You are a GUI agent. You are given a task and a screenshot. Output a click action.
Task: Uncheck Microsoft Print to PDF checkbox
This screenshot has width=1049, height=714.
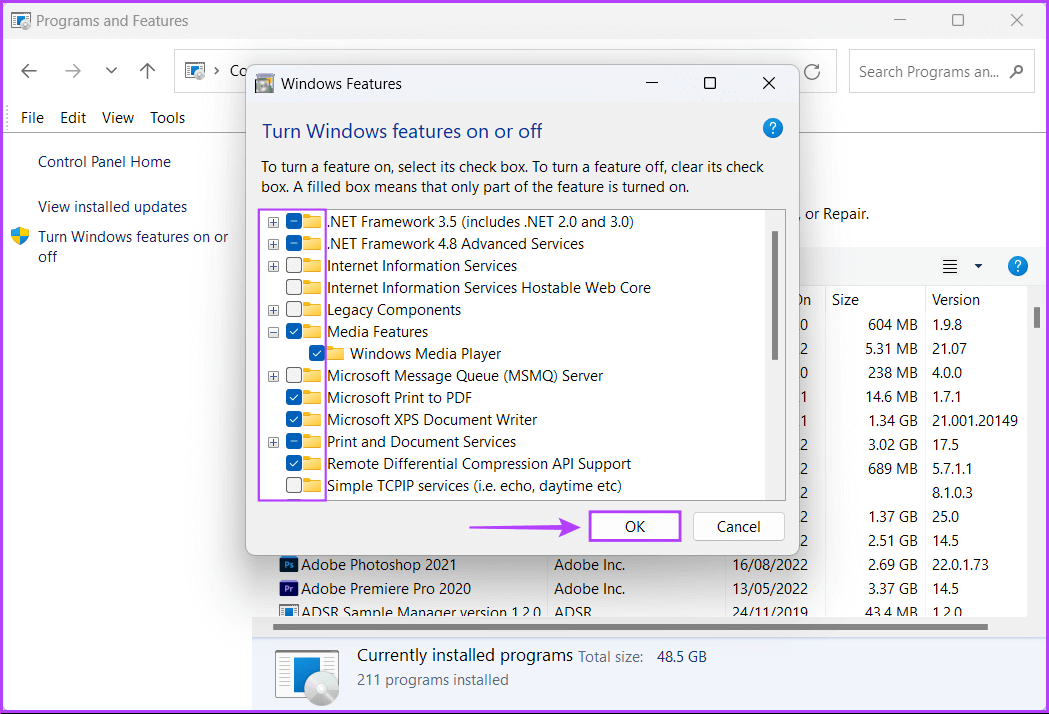pyautogui.click(x=294, y=397)
